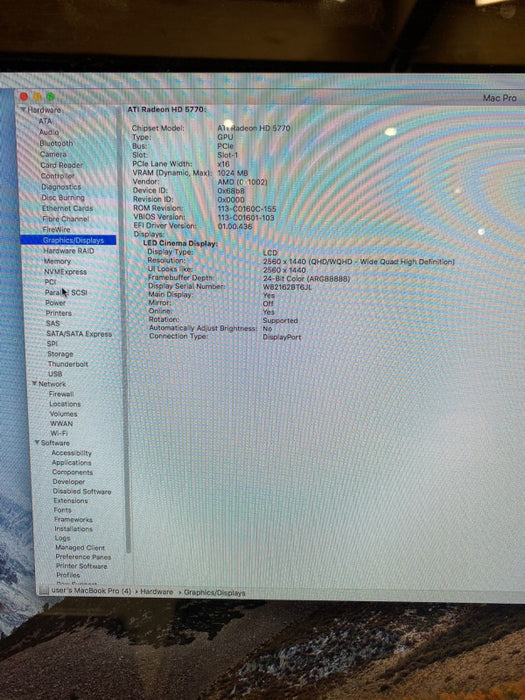Open Printer Software entry

coord(81,566)
